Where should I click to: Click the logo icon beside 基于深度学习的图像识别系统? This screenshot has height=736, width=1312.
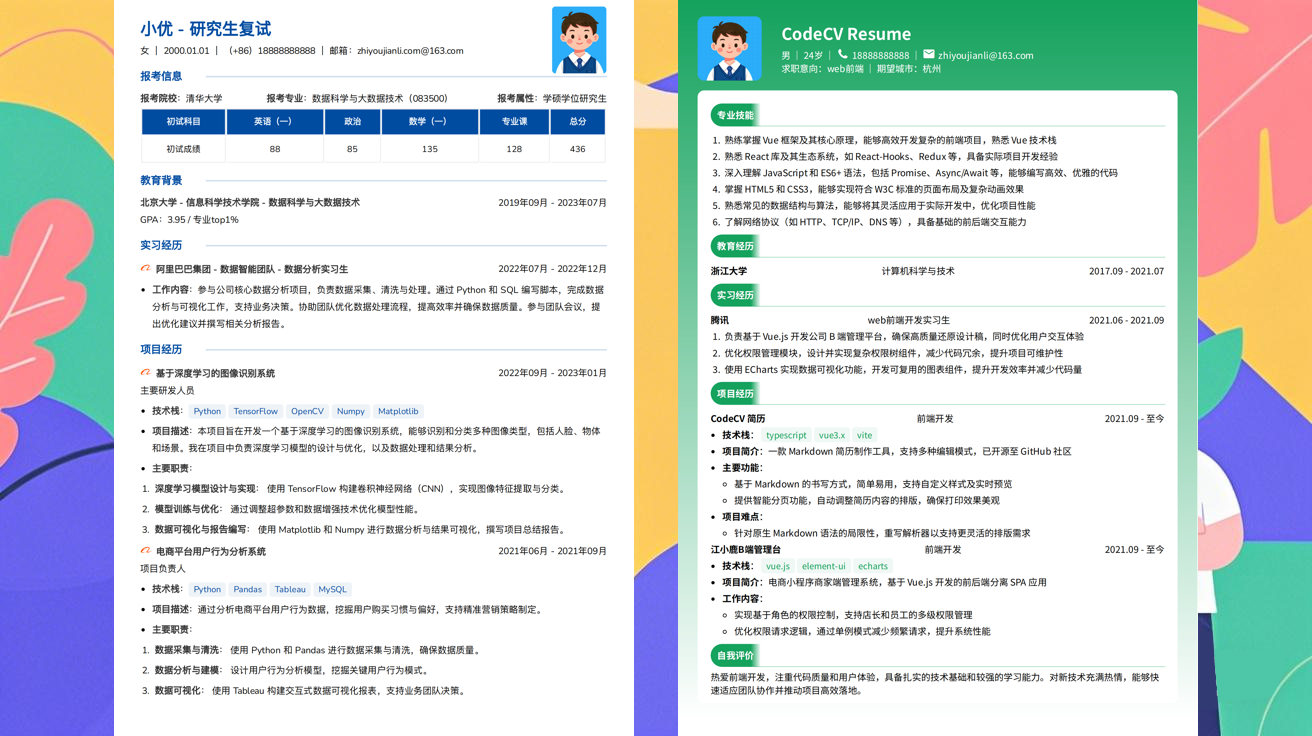pyautogui.click(x=146, y=373)
